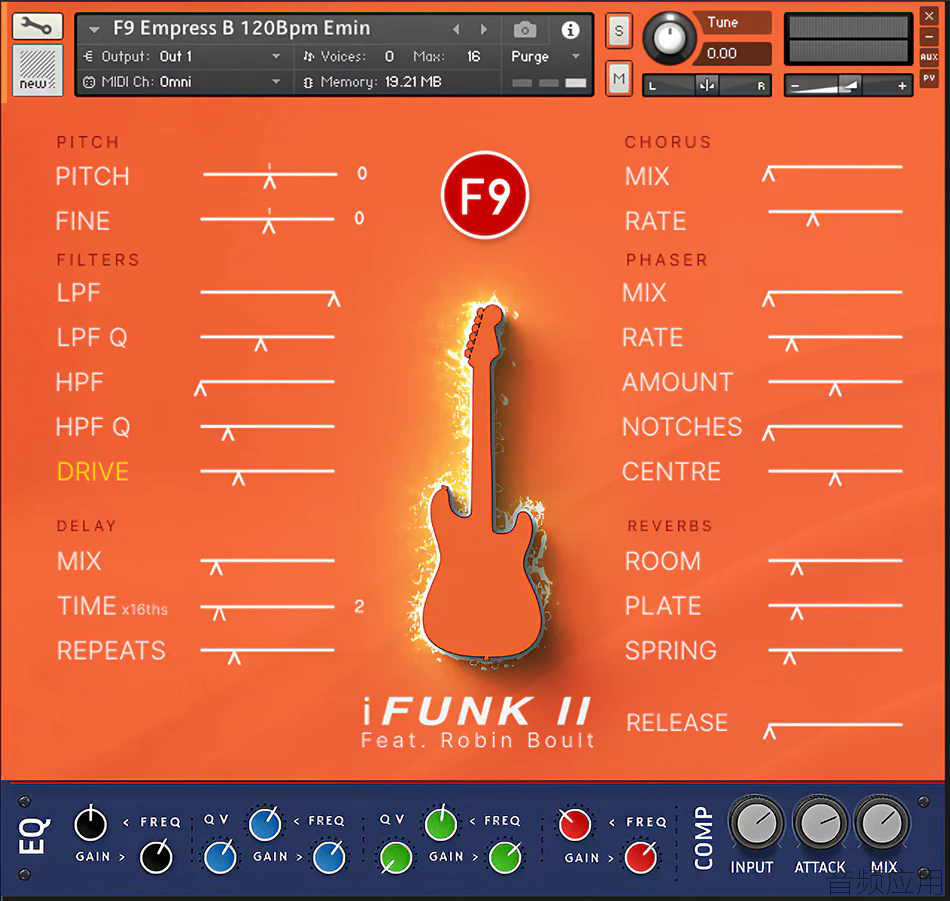Toggle the PV button
This screenshot has width=950, height=901.
click(929, 78)
